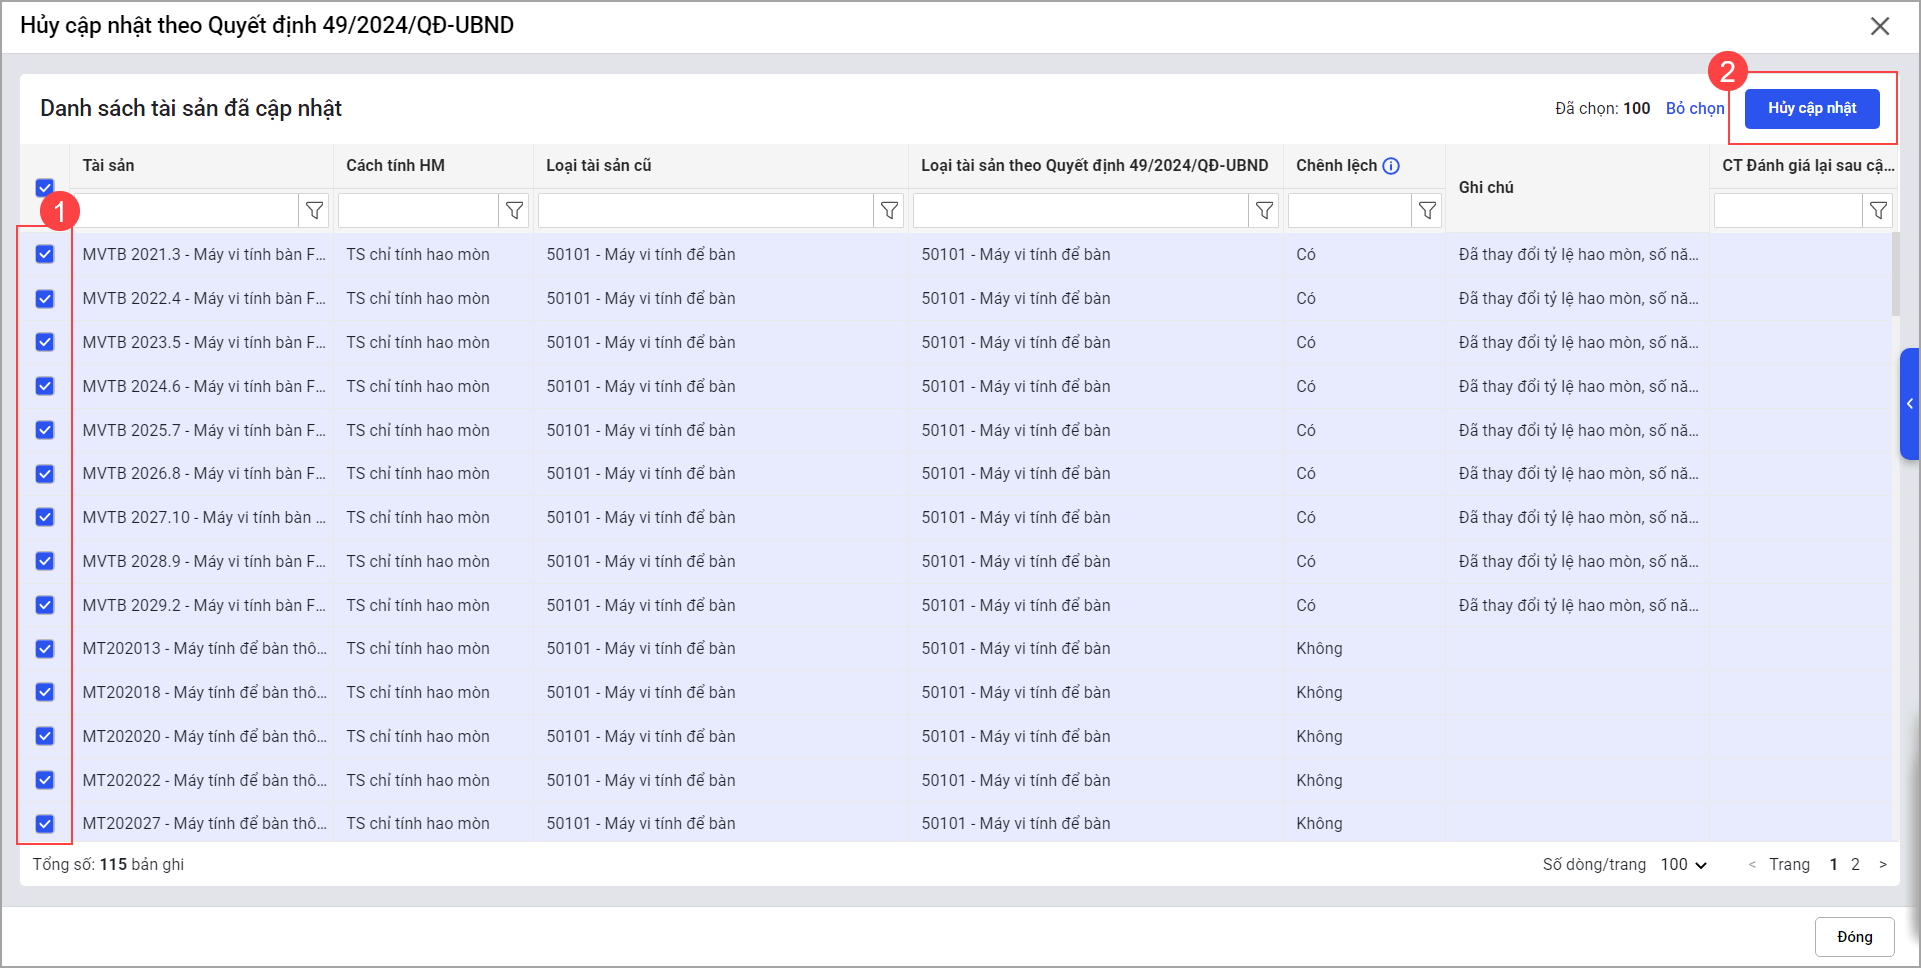
Task: Go to page 2 of the list
Action: tap(1855, 865)
